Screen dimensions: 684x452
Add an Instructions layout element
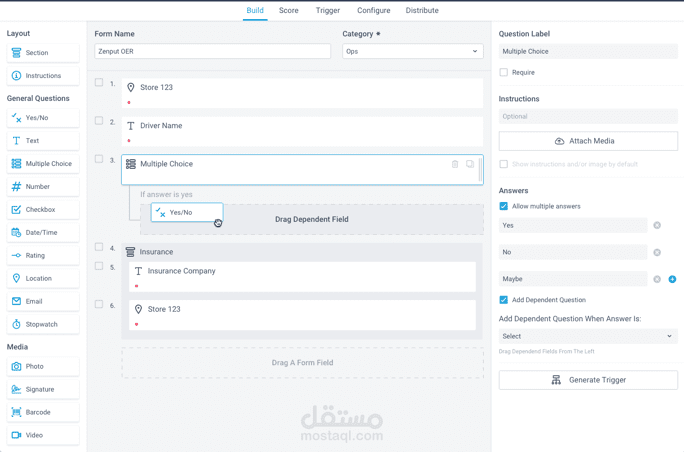click(x=43, y=76)
